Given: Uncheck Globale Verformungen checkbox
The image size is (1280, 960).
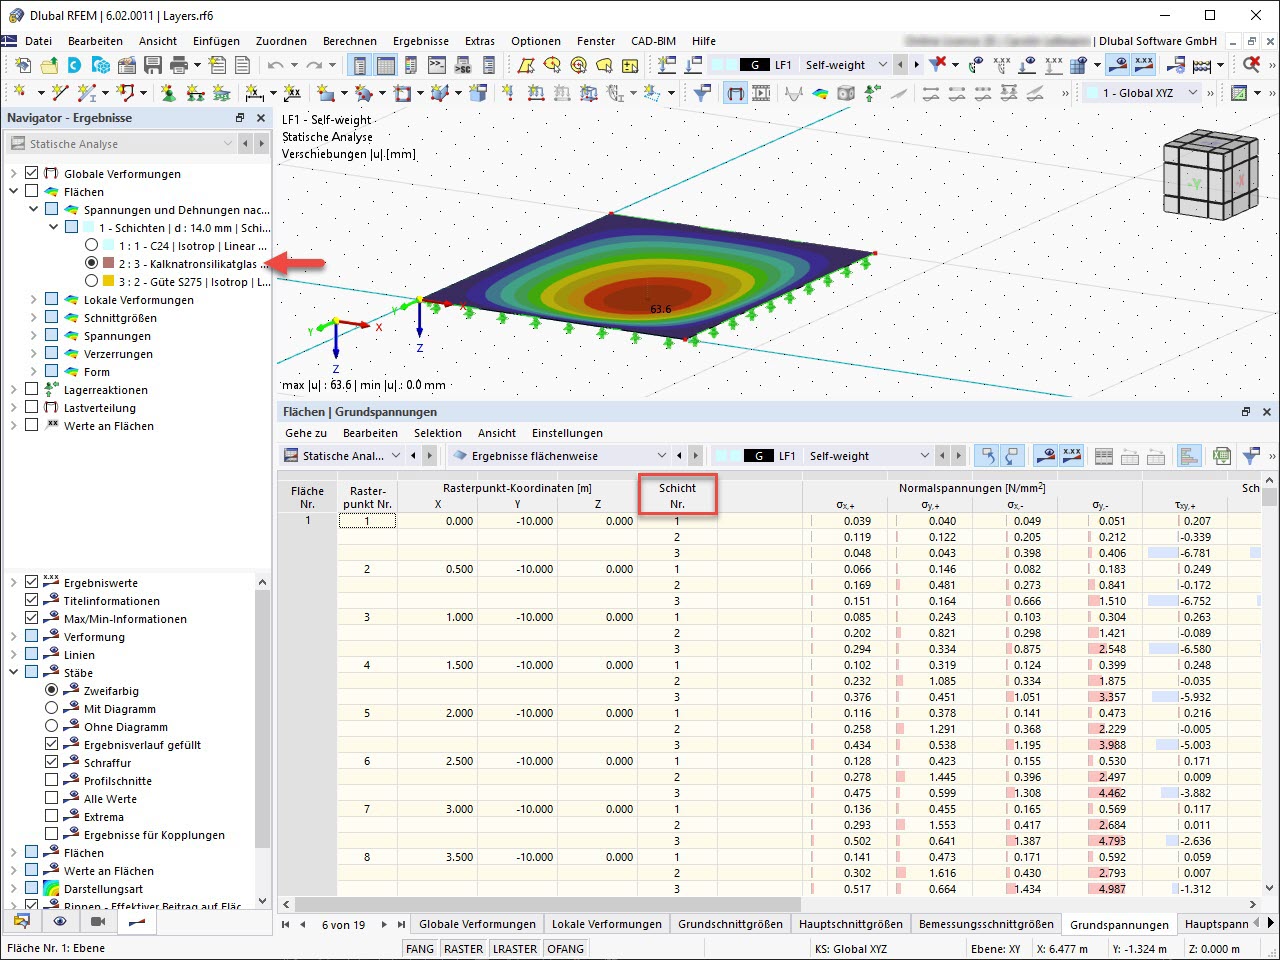Looking at the screenshot, I should click(32, 174).
